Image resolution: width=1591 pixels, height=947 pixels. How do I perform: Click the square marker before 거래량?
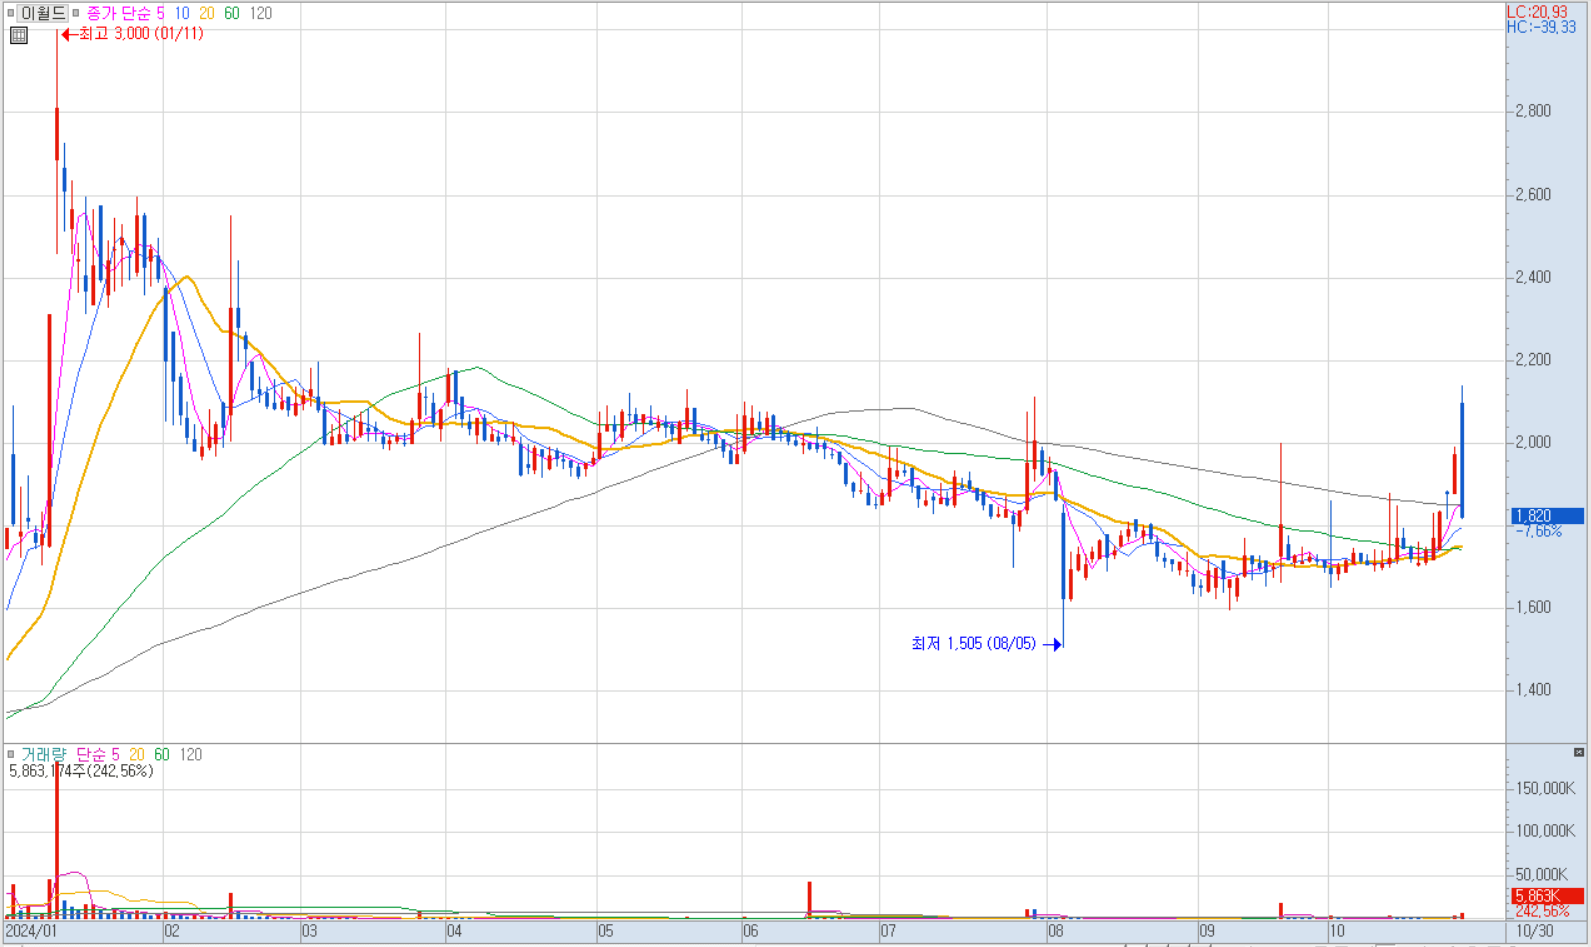click(11, 755)
